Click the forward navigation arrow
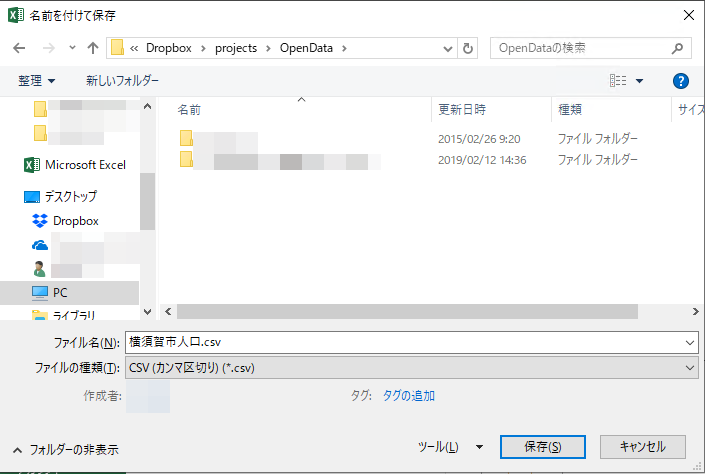The height and width of the screenshot is (474, 705). (46, 48)
